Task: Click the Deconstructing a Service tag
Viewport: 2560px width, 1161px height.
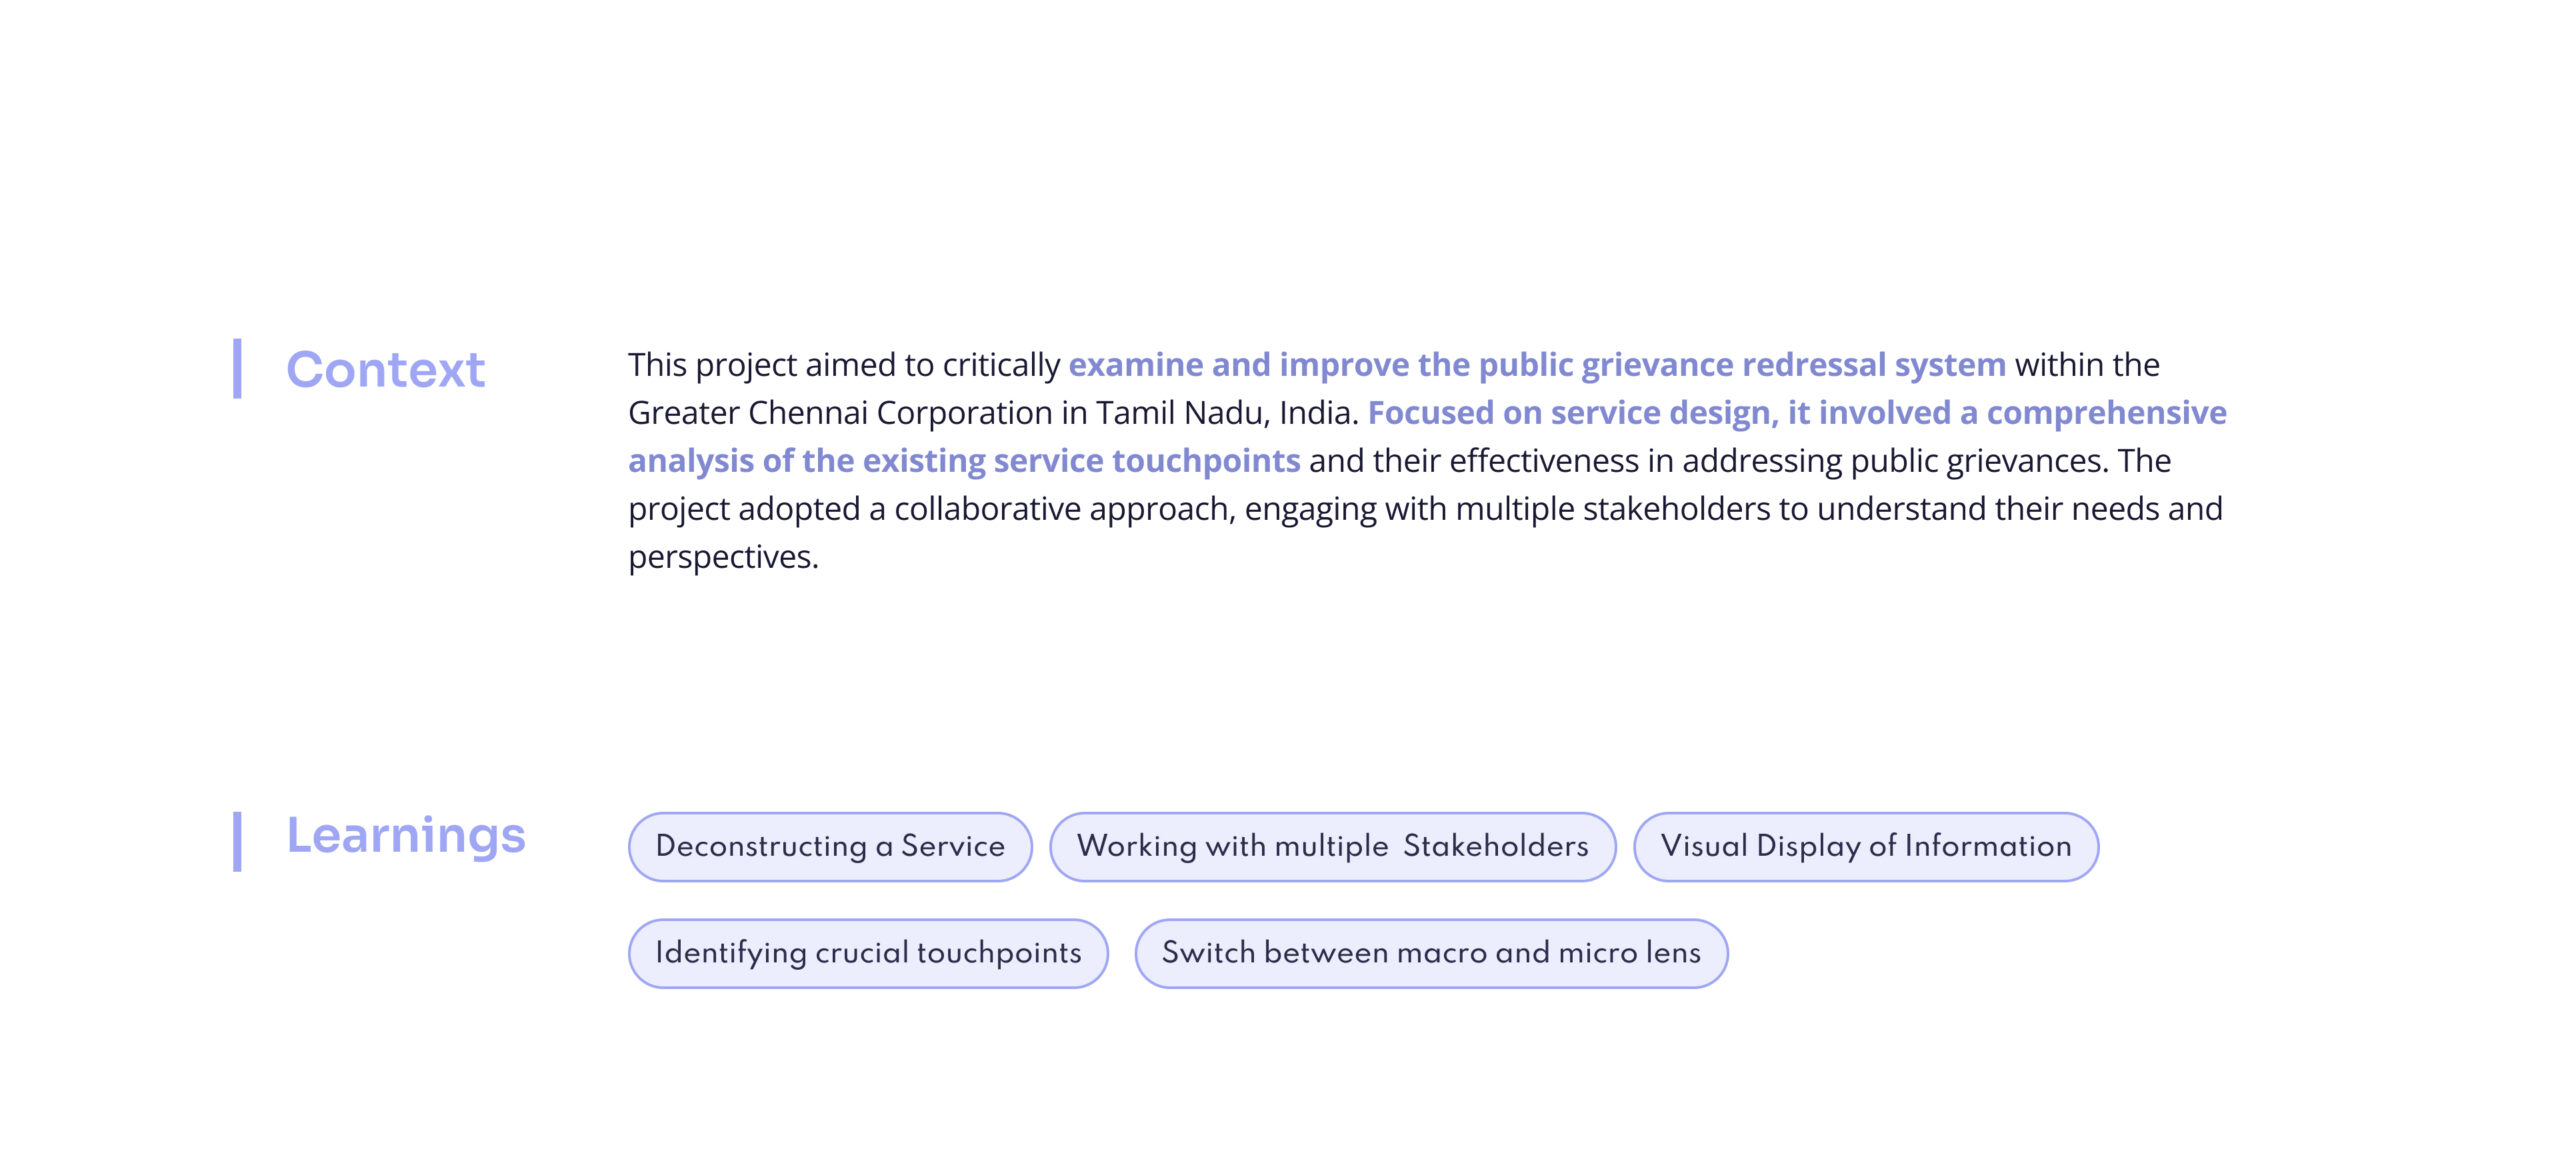Action: [829, 846]
